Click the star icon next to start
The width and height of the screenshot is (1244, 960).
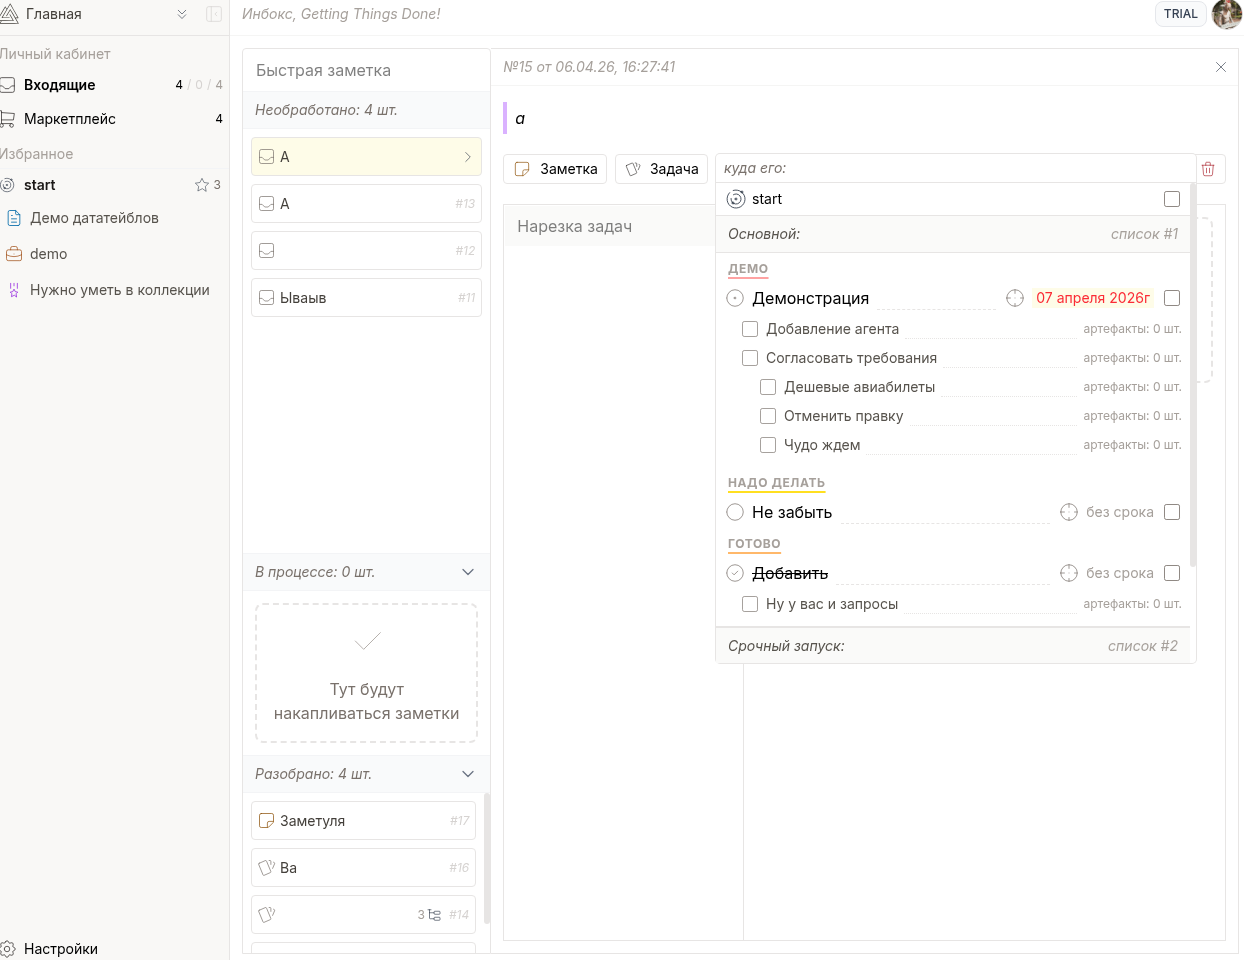pos(202,185)
